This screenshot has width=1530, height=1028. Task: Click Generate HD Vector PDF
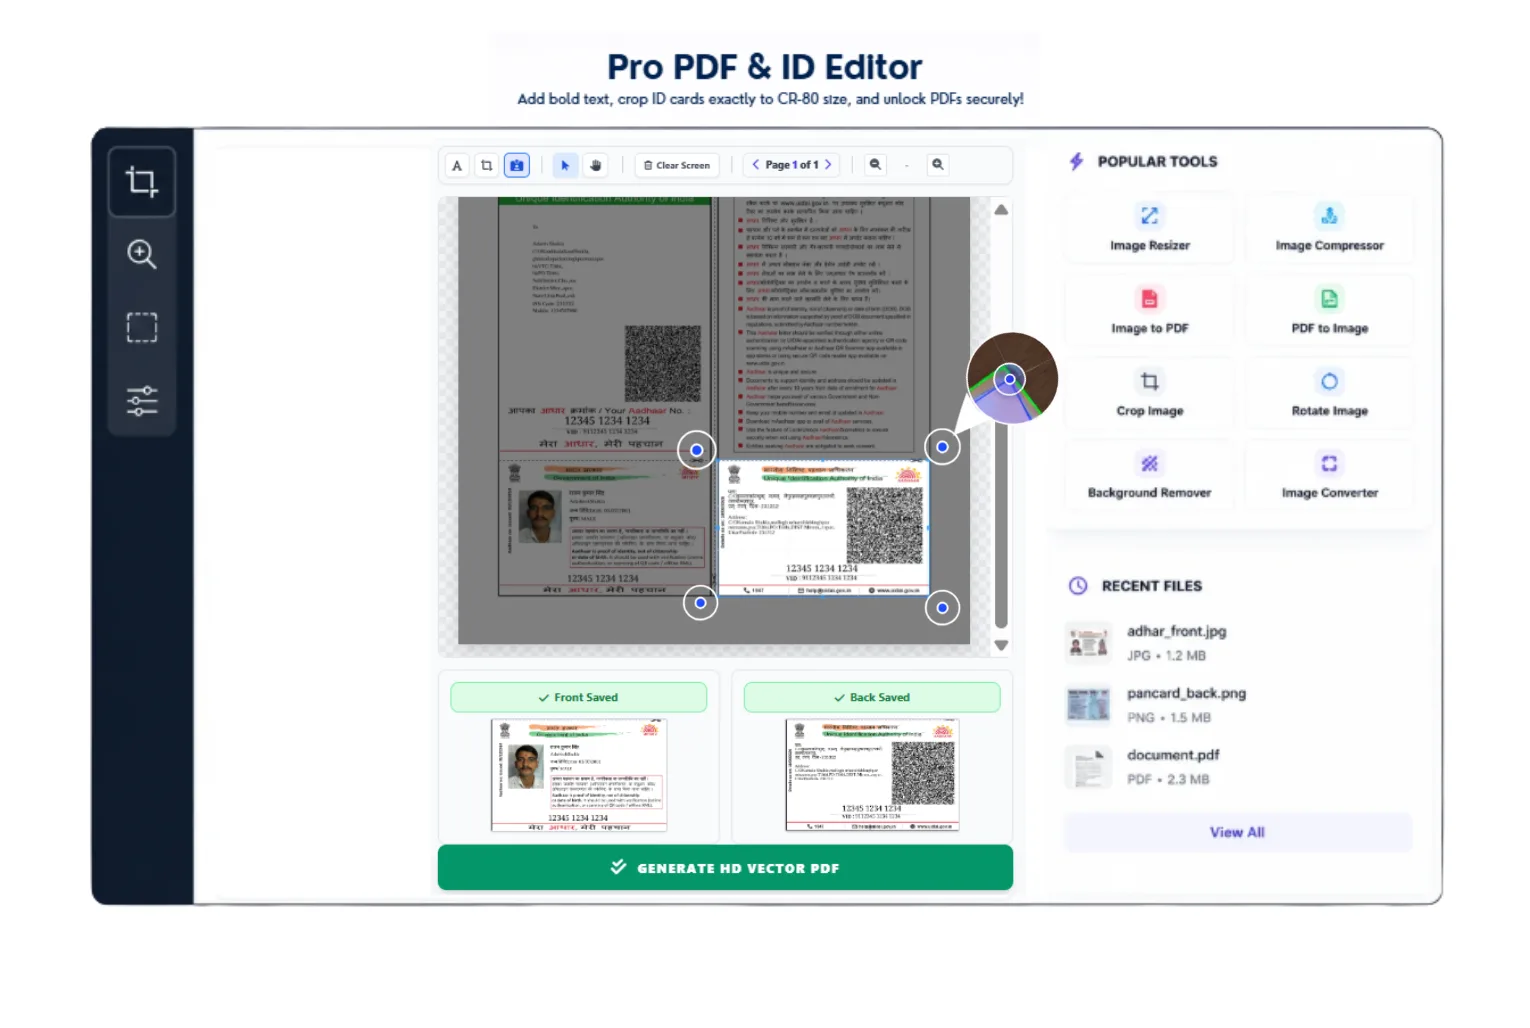(725, 867)
